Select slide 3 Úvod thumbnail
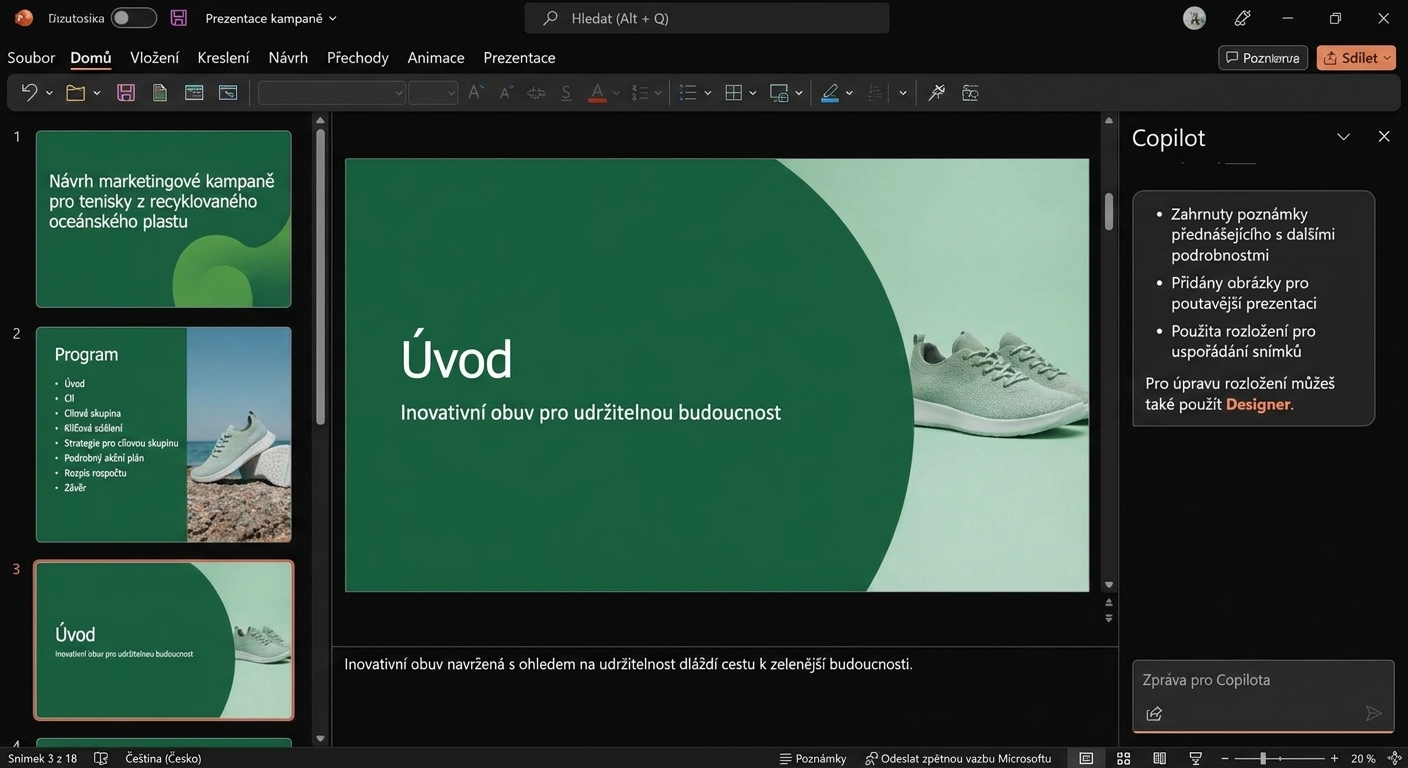Image resolution: width=1408 pixels, height=768 pixels. click(x=164, y=640)
